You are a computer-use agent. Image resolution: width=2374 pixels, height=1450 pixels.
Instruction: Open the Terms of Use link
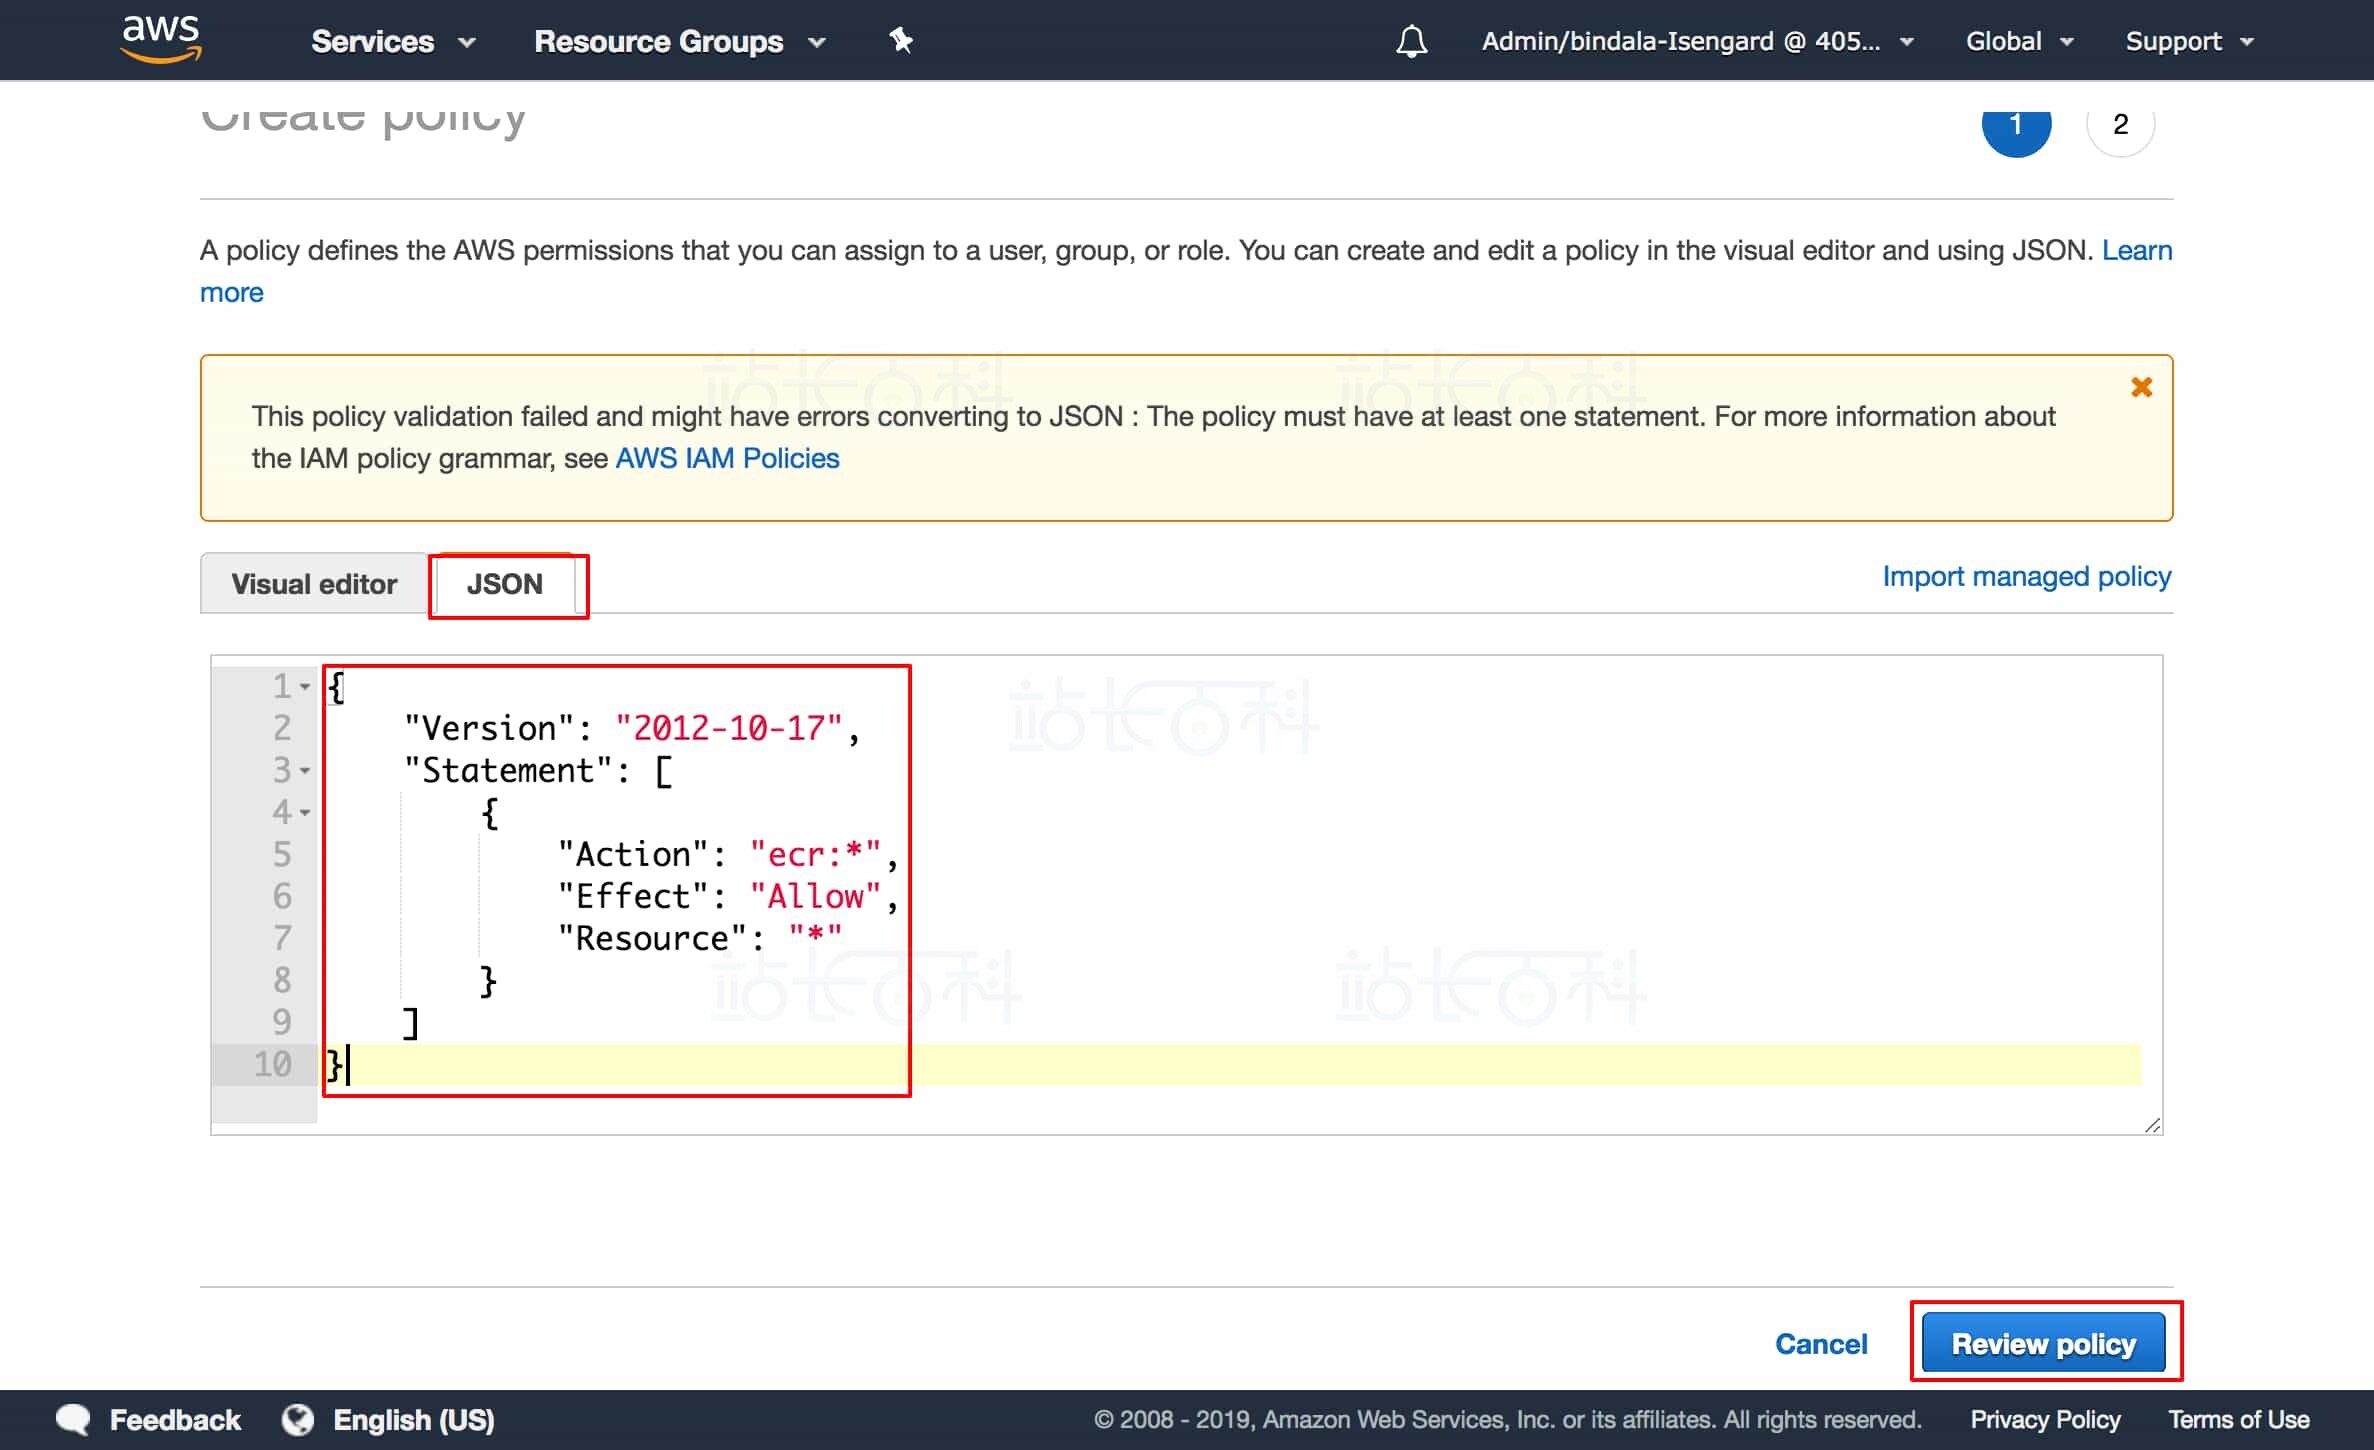(x=2238, y=1420)
